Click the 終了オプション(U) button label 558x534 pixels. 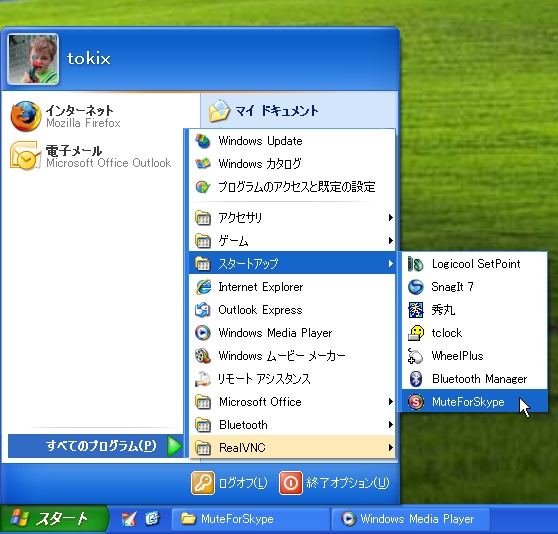tap(348, 483)
